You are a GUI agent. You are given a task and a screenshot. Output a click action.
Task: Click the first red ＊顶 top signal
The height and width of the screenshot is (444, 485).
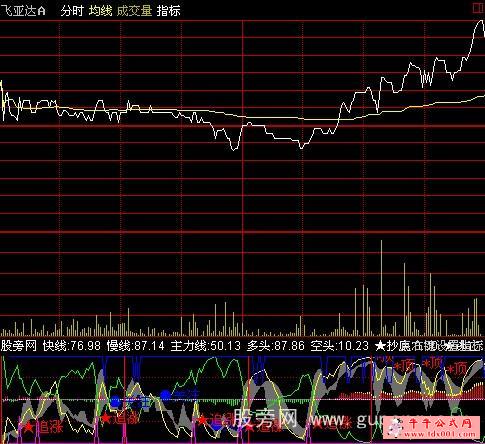[x=405, y=366]
